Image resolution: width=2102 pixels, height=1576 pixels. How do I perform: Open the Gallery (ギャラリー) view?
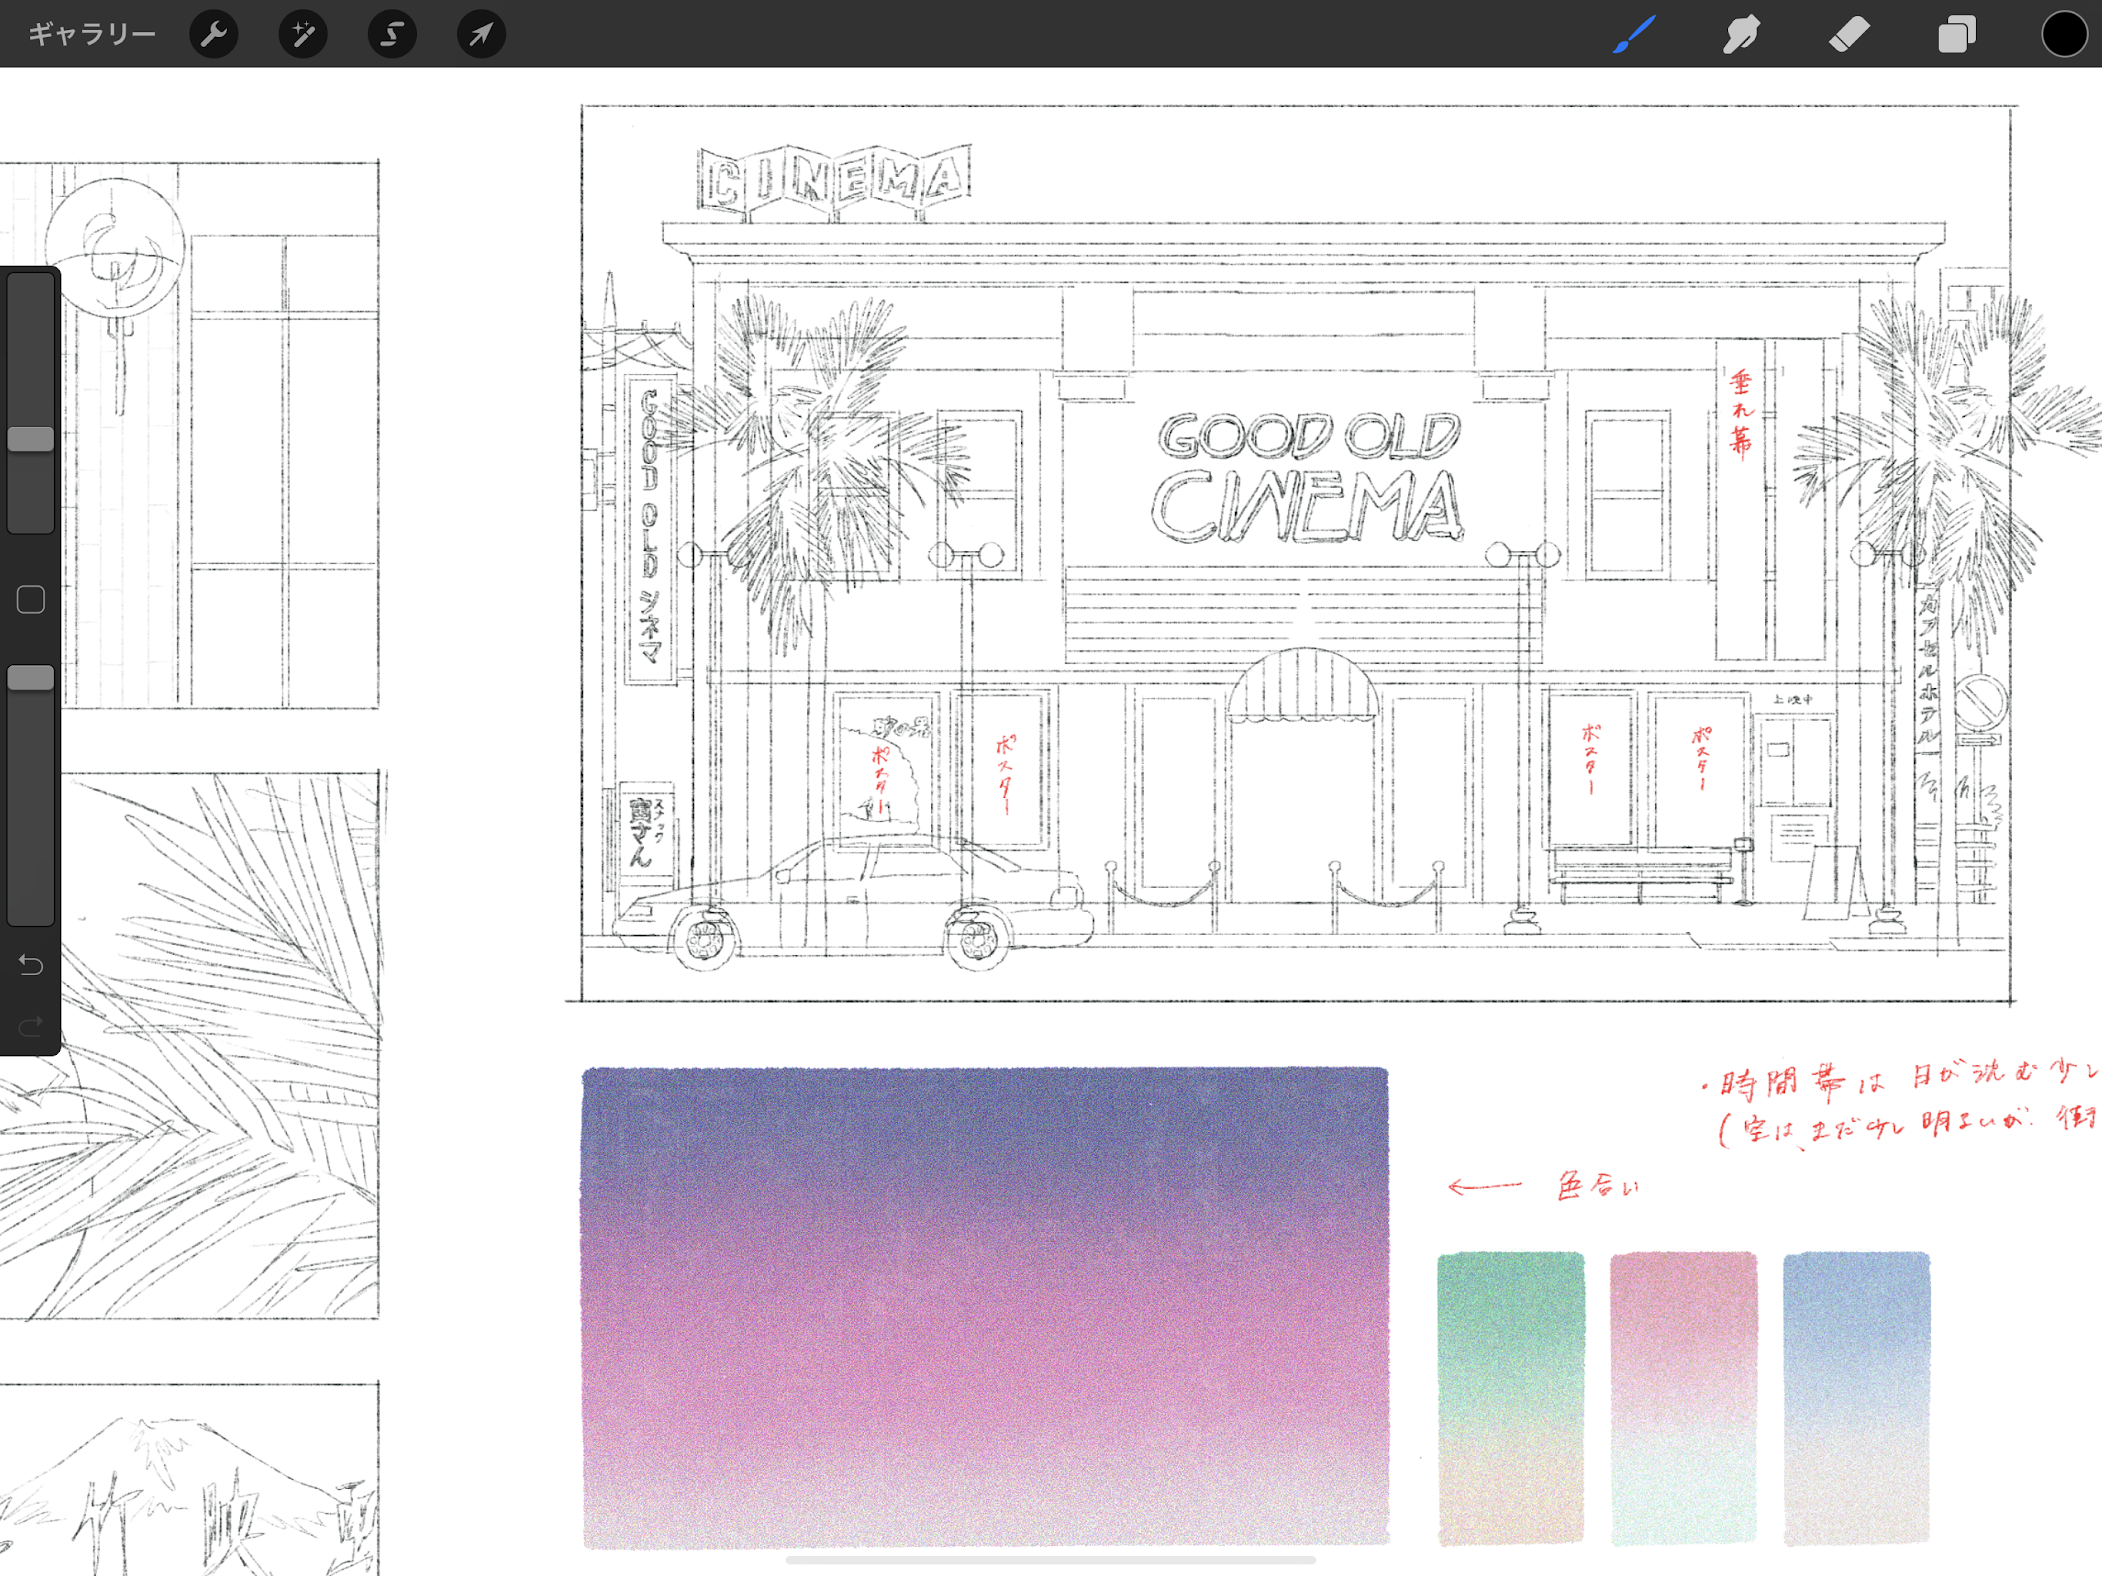click(92, 34)
